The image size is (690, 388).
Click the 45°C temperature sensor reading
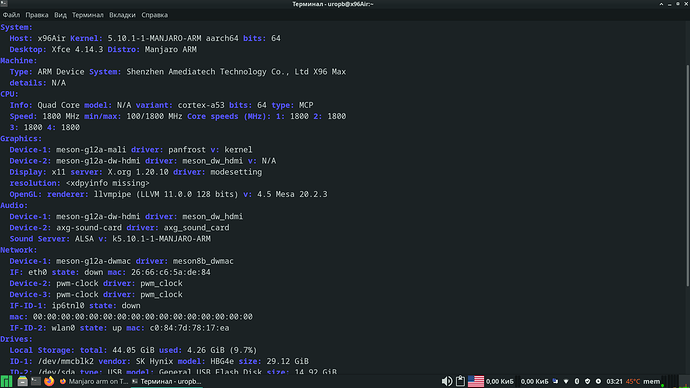[x=633, y=381]
